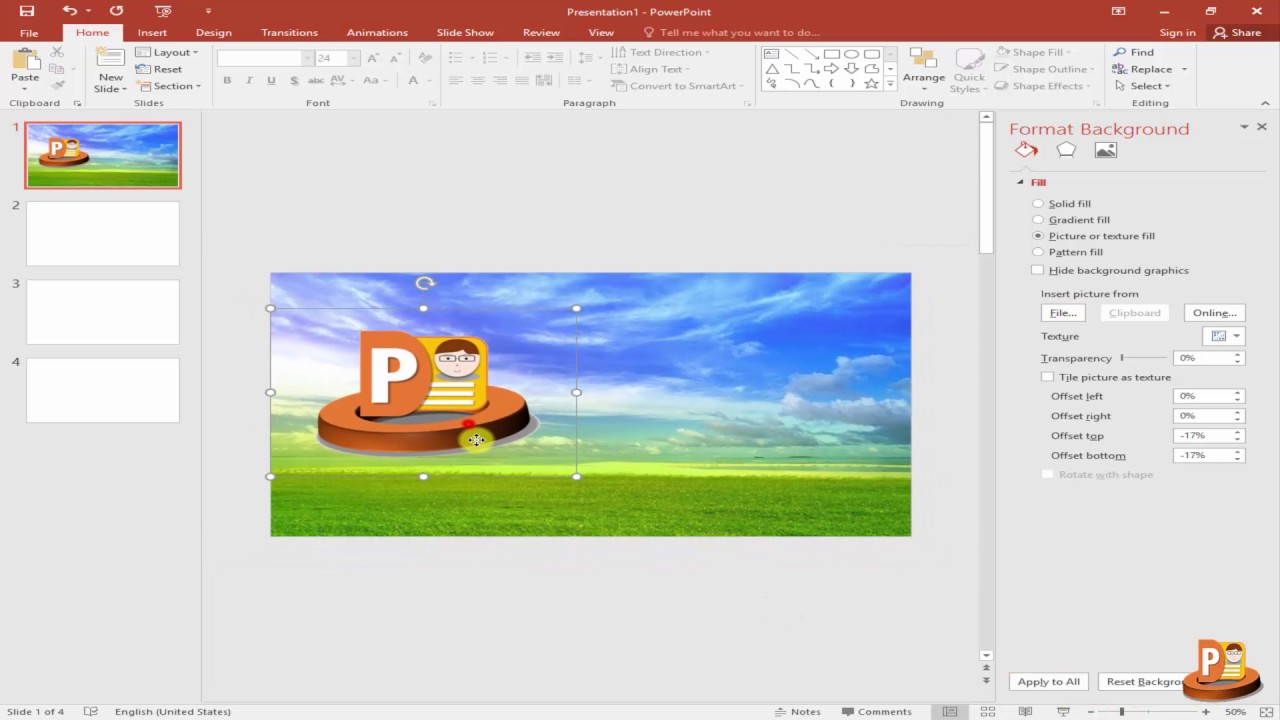This screenshot has width=1280, height=720.
Task: Click the Reset slide button
Action: (159, 69)
